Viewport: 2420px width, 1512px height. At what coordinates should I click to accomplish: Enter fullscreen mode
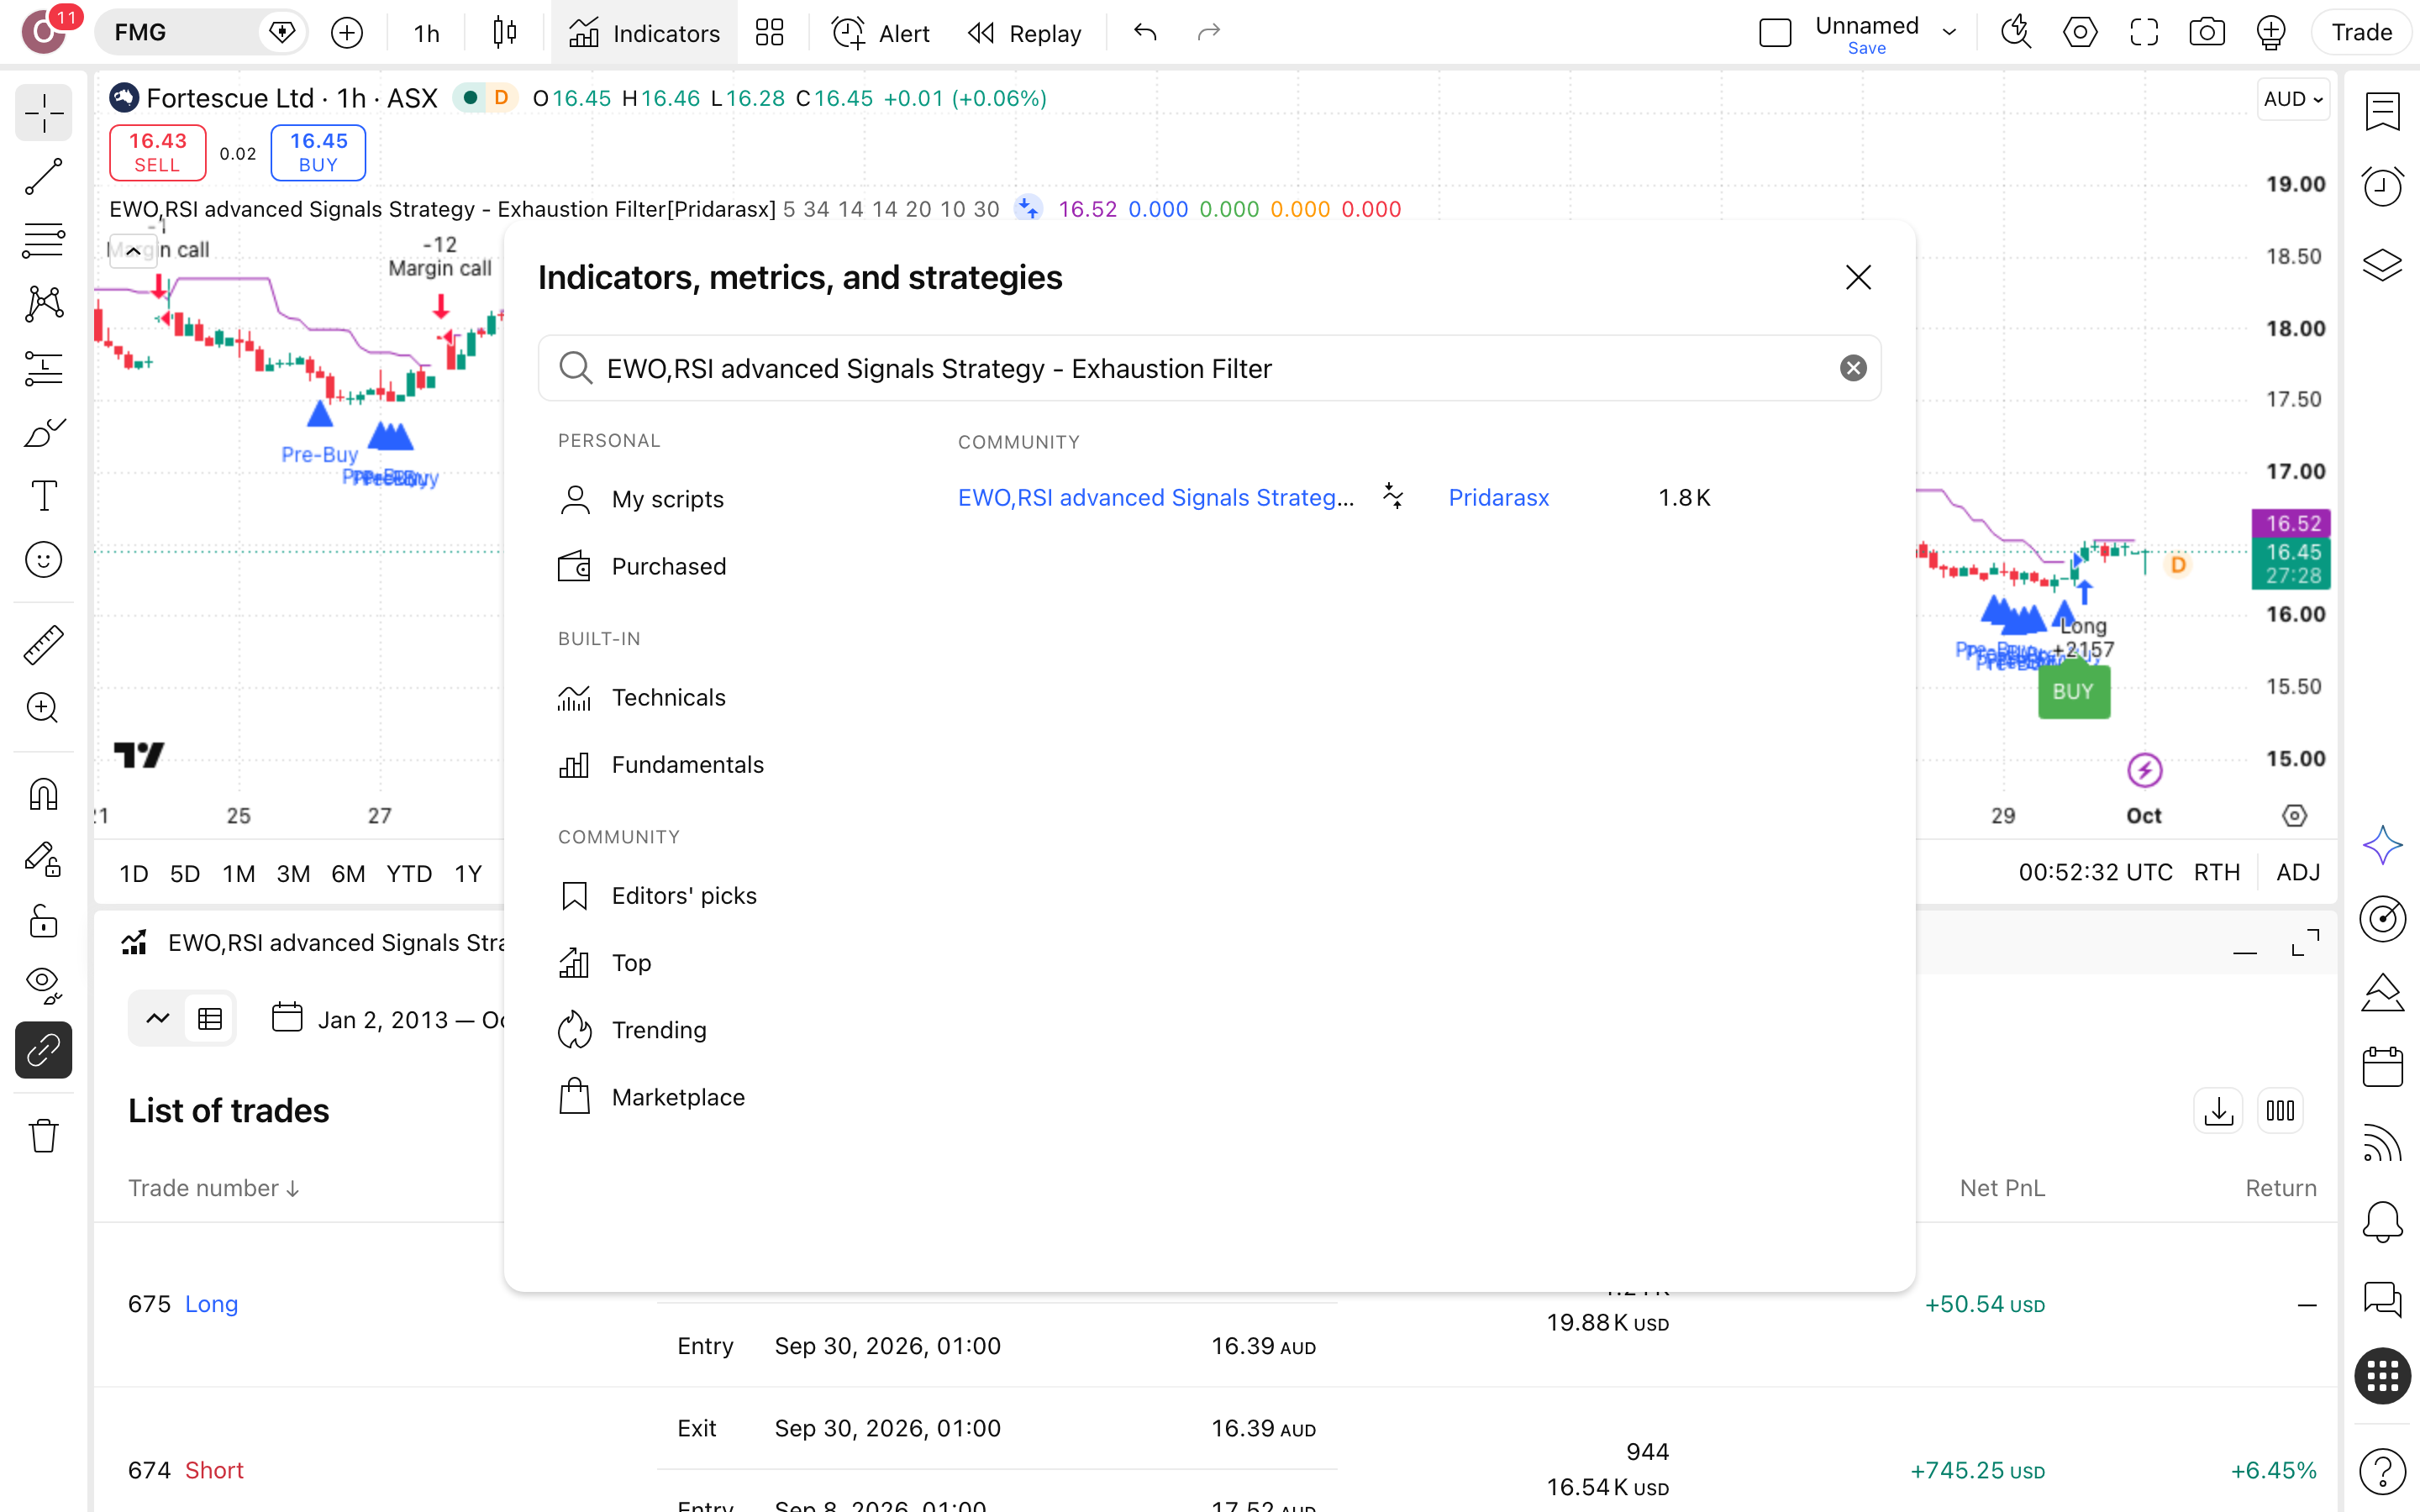click(x=2144, y=33)
